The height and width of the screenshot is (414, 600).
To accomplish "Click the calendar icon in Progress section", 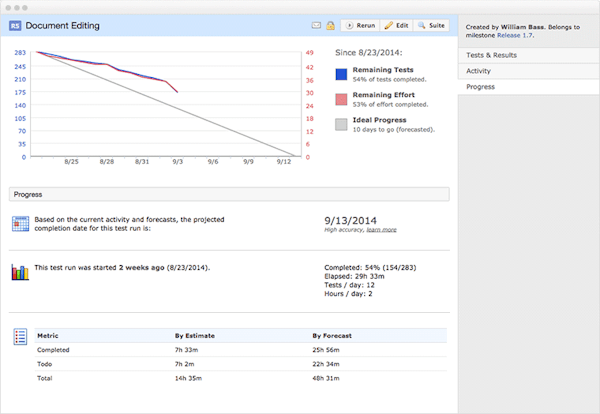I will 19,223.
